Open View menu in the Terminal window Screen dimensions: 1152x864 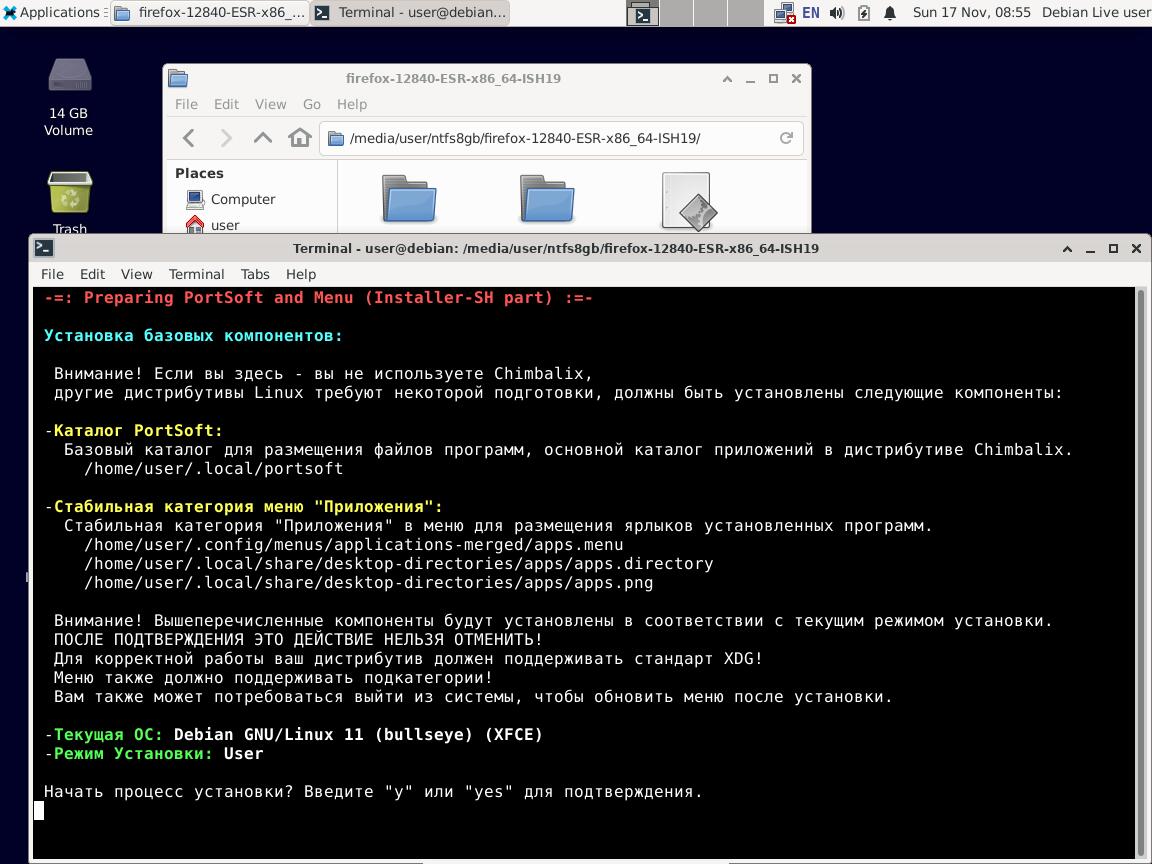click(x=137, y=274)
